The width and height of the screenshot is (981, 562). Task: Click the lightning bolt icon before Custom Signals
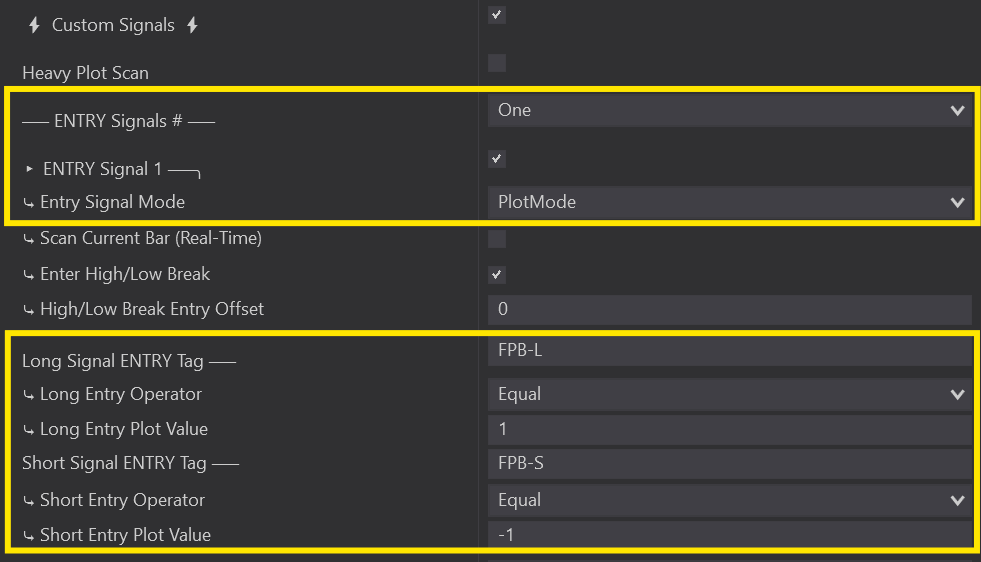click(x=34, y=25)
